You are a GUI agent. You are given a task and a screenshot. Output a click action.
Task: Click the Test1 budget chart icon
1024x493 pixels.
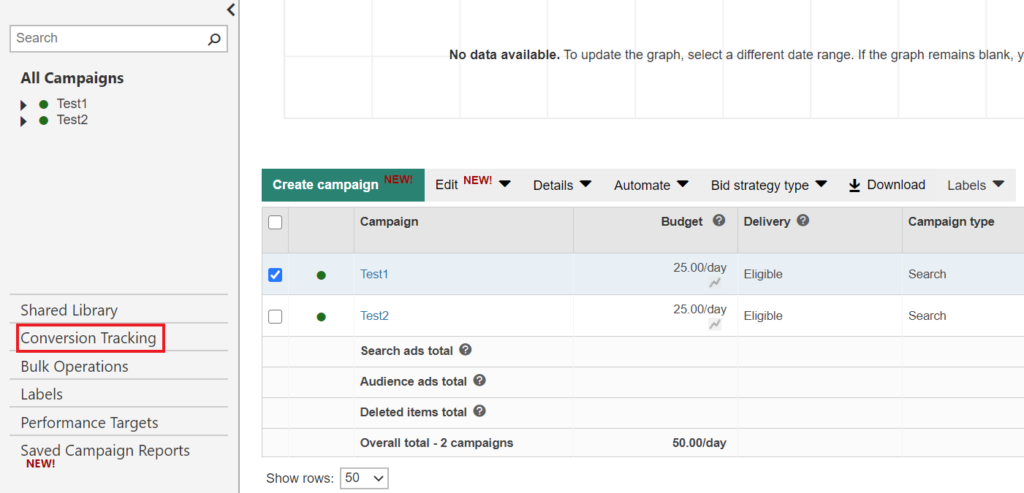(715, 283)
